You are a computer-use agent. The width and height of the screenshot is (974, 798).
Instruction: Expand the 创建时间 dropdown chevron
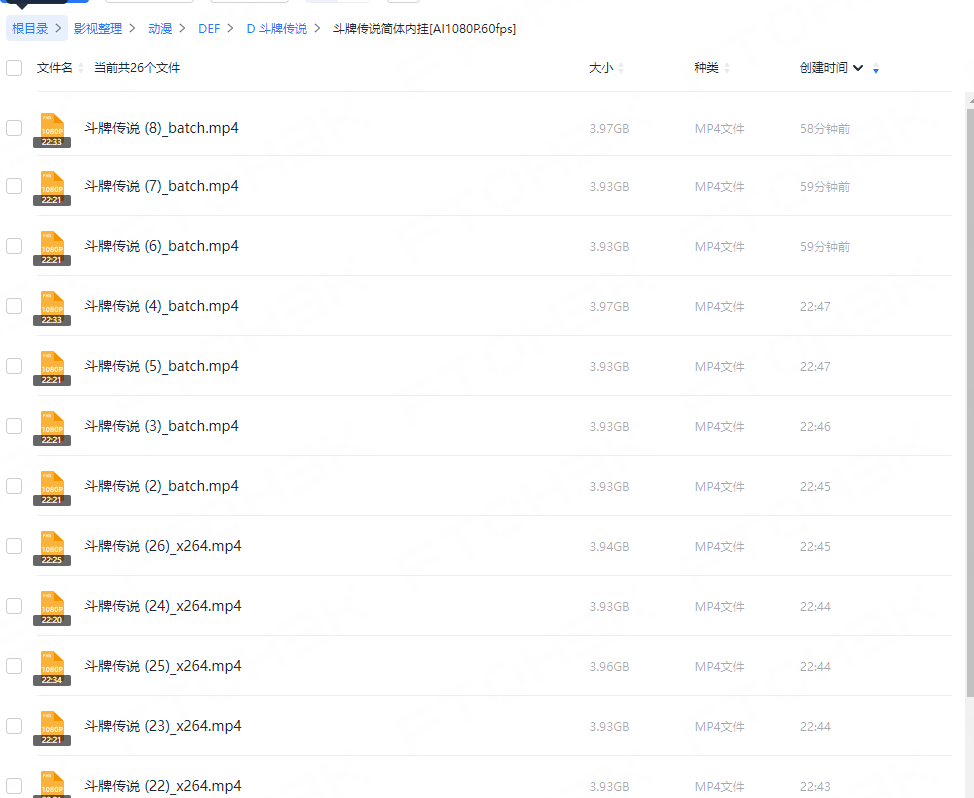[x=858, y=68]
